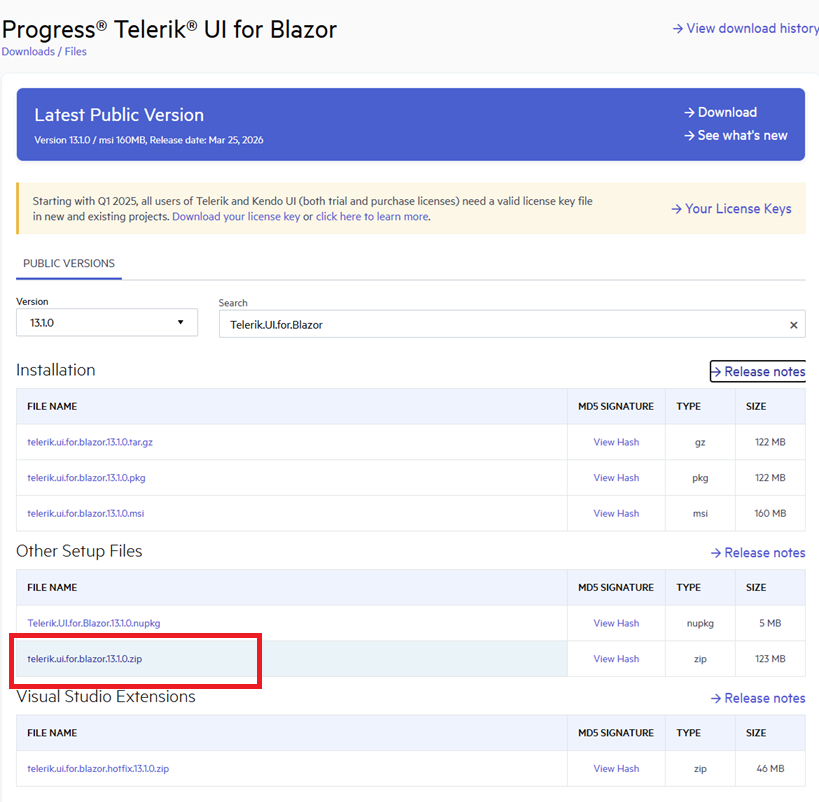Open Visual Studio Extensions Release notes

tap(758, 698)
